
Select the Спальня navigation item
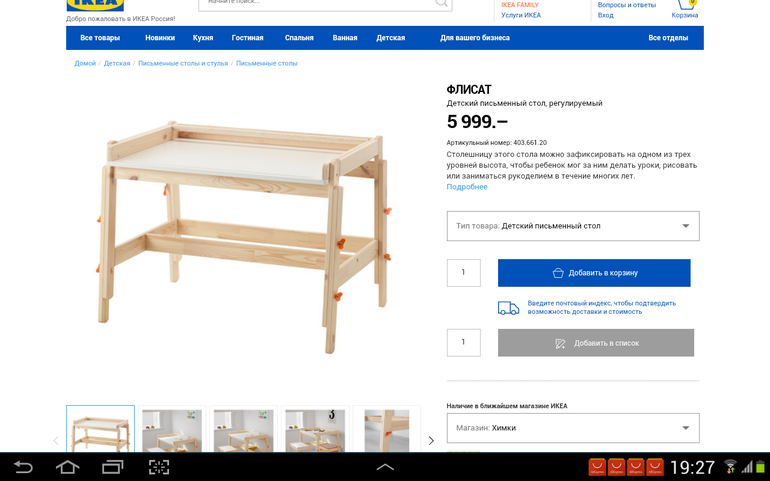299,38
